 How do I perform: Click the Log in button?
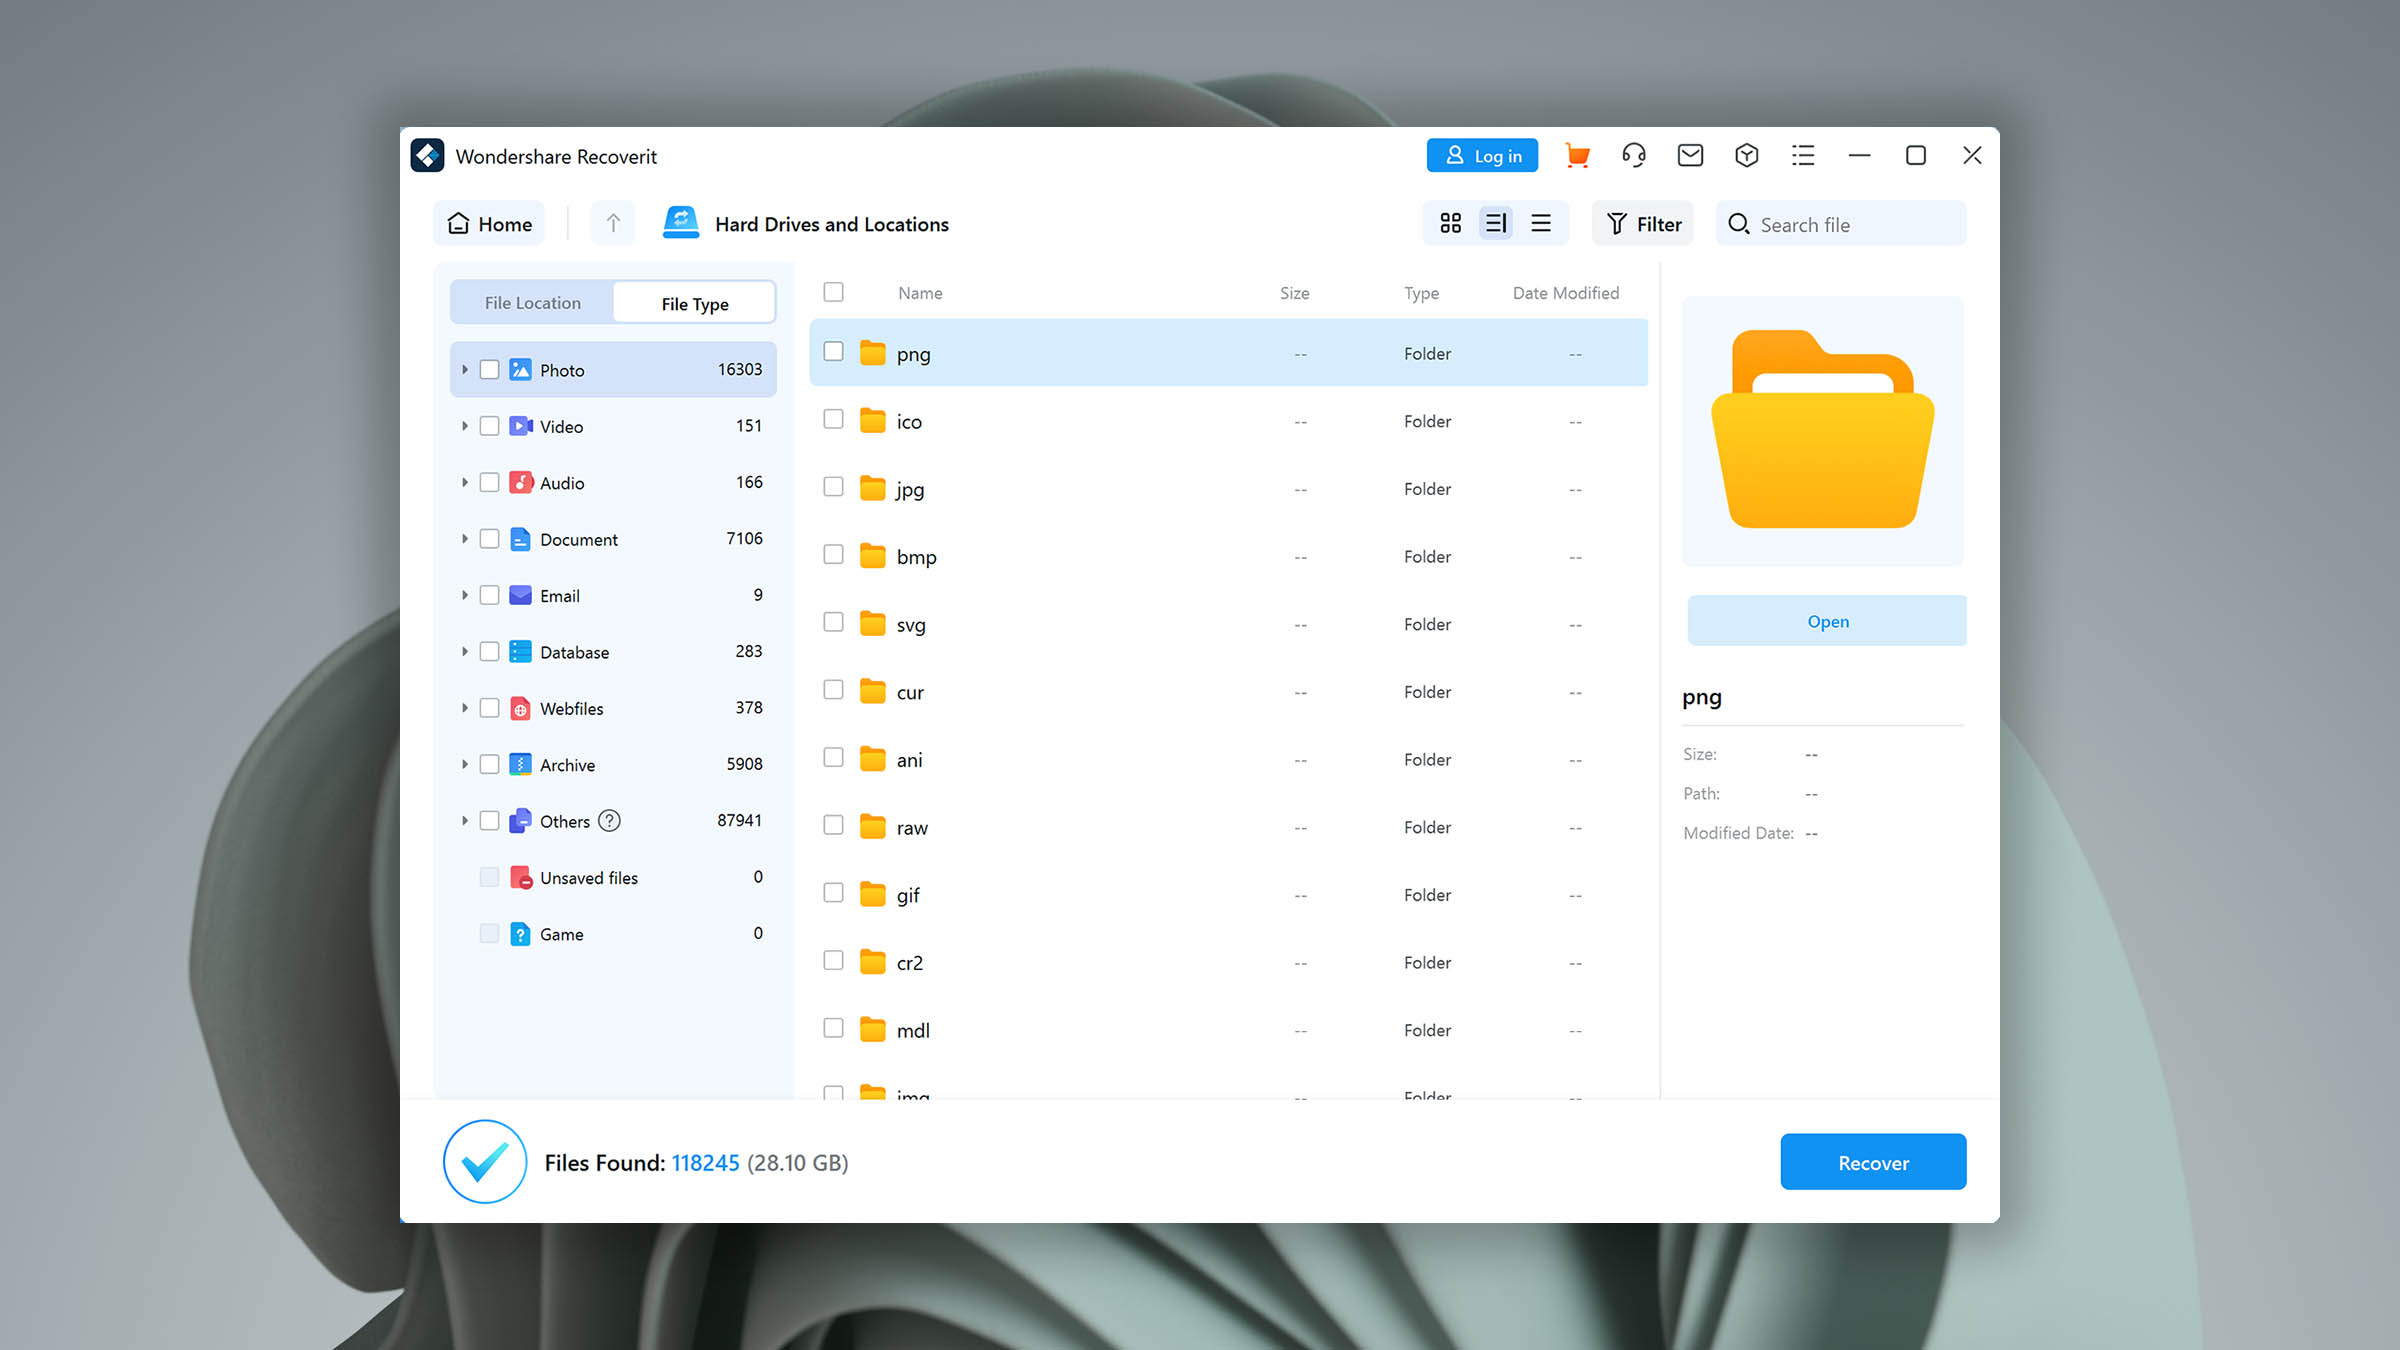point(1482,156)
